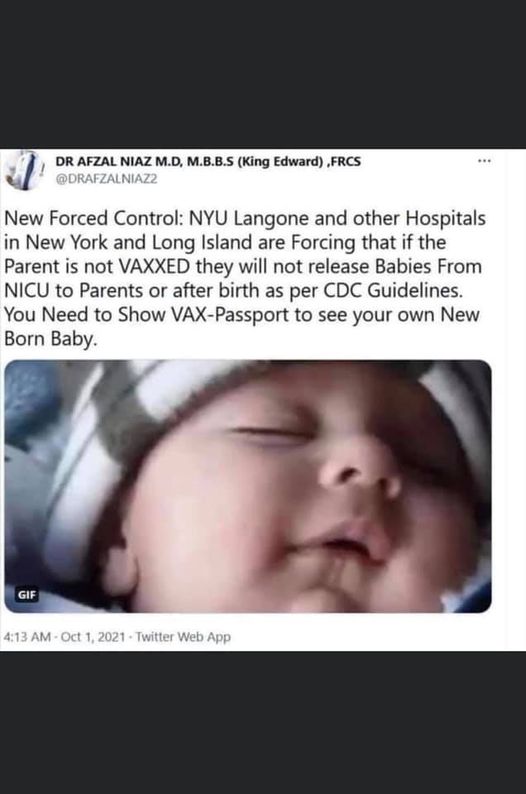Viewport: 526px width, 794px height.
Task: Click the Oct 1, 2021 date
Action: [93, 637]
